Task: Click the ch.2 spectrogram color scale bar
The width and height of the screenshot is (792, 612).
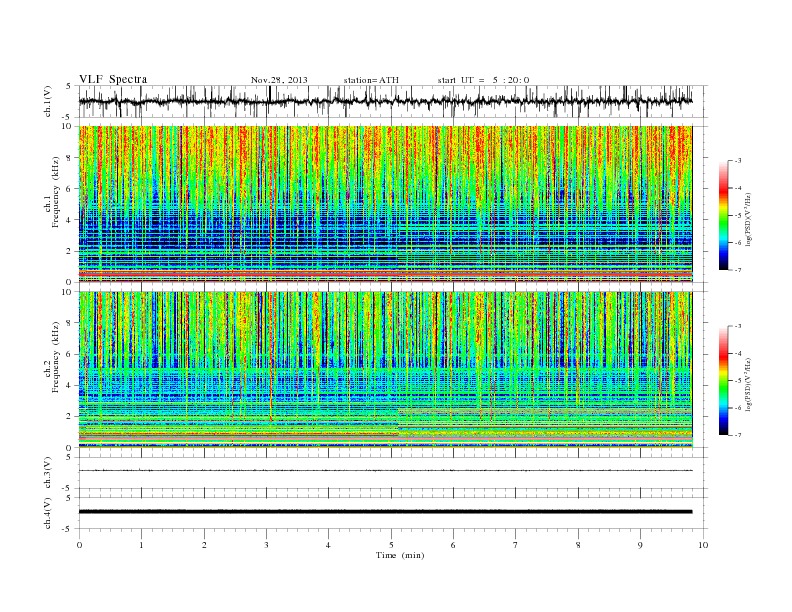Action: tap(724, 380)
